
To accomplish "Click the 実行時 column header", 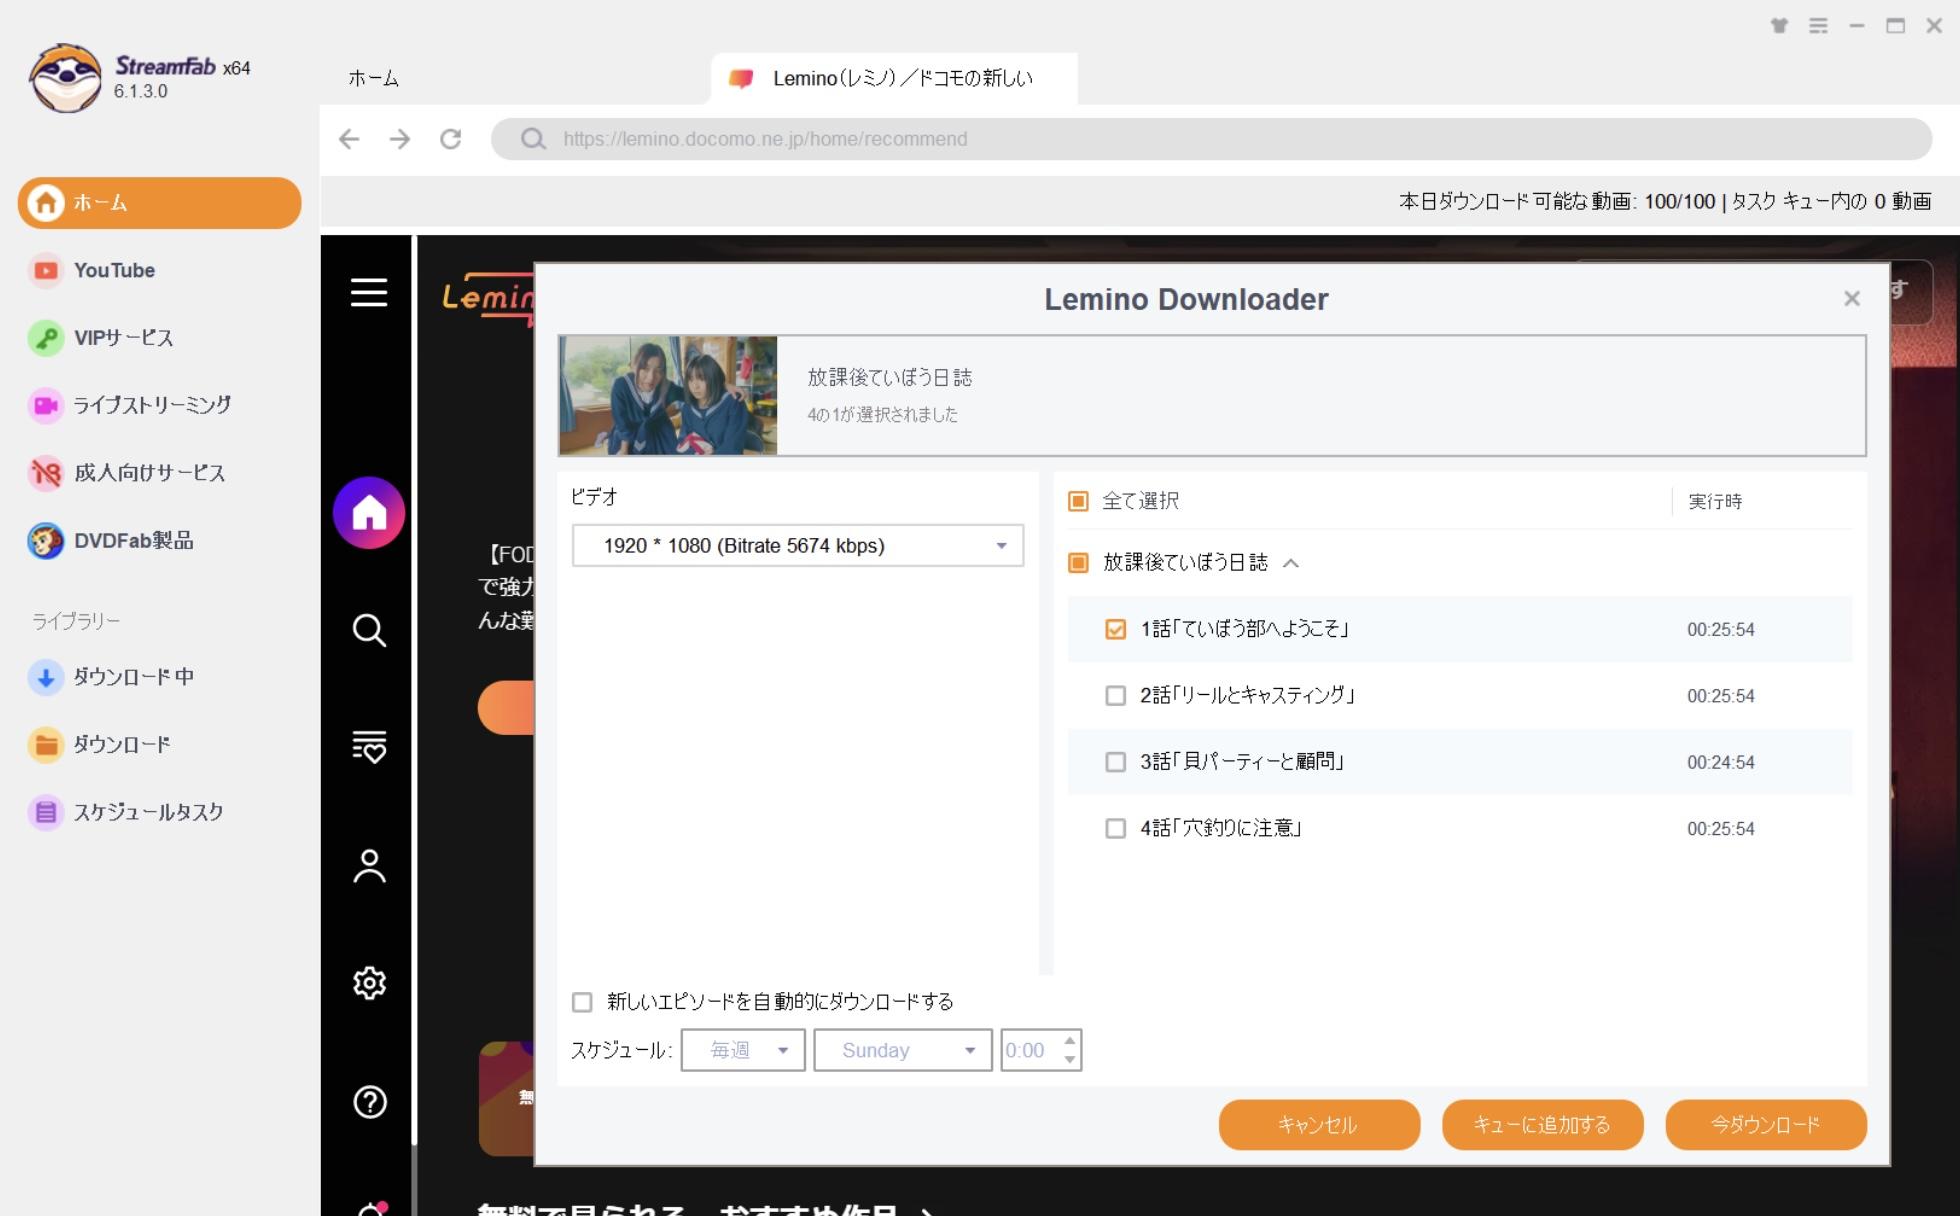I will click(x=1715, y=501).
